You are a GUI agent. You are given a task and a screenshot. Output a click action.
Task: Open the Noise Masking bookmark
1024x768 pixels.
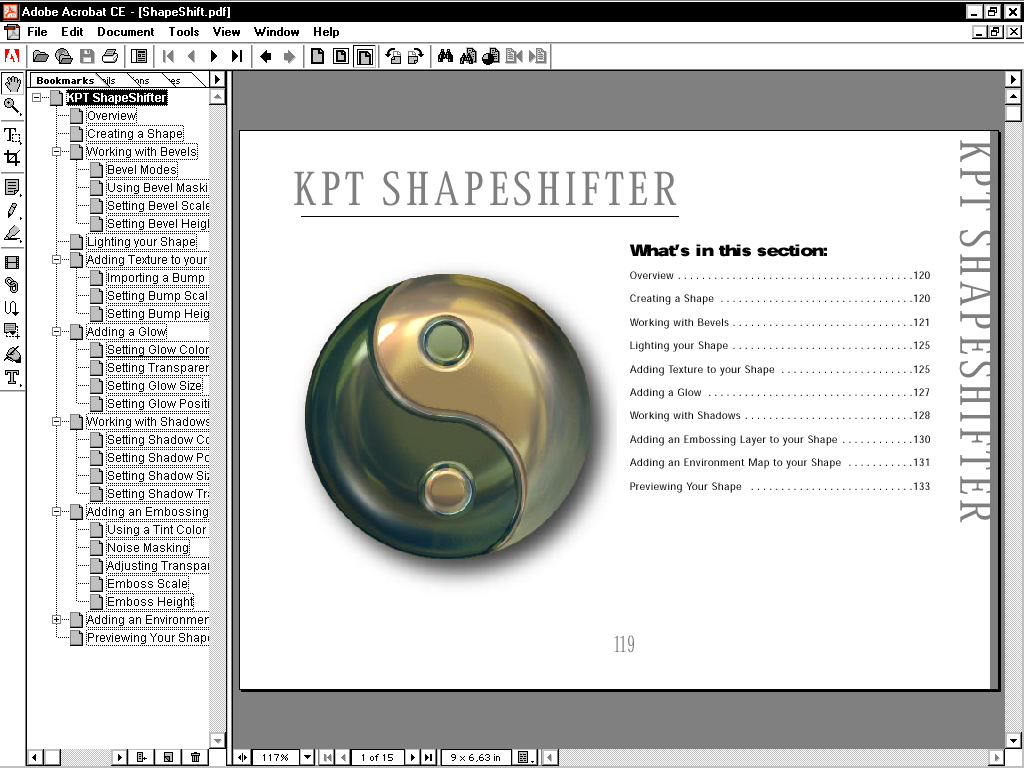[x=148, y=548]
